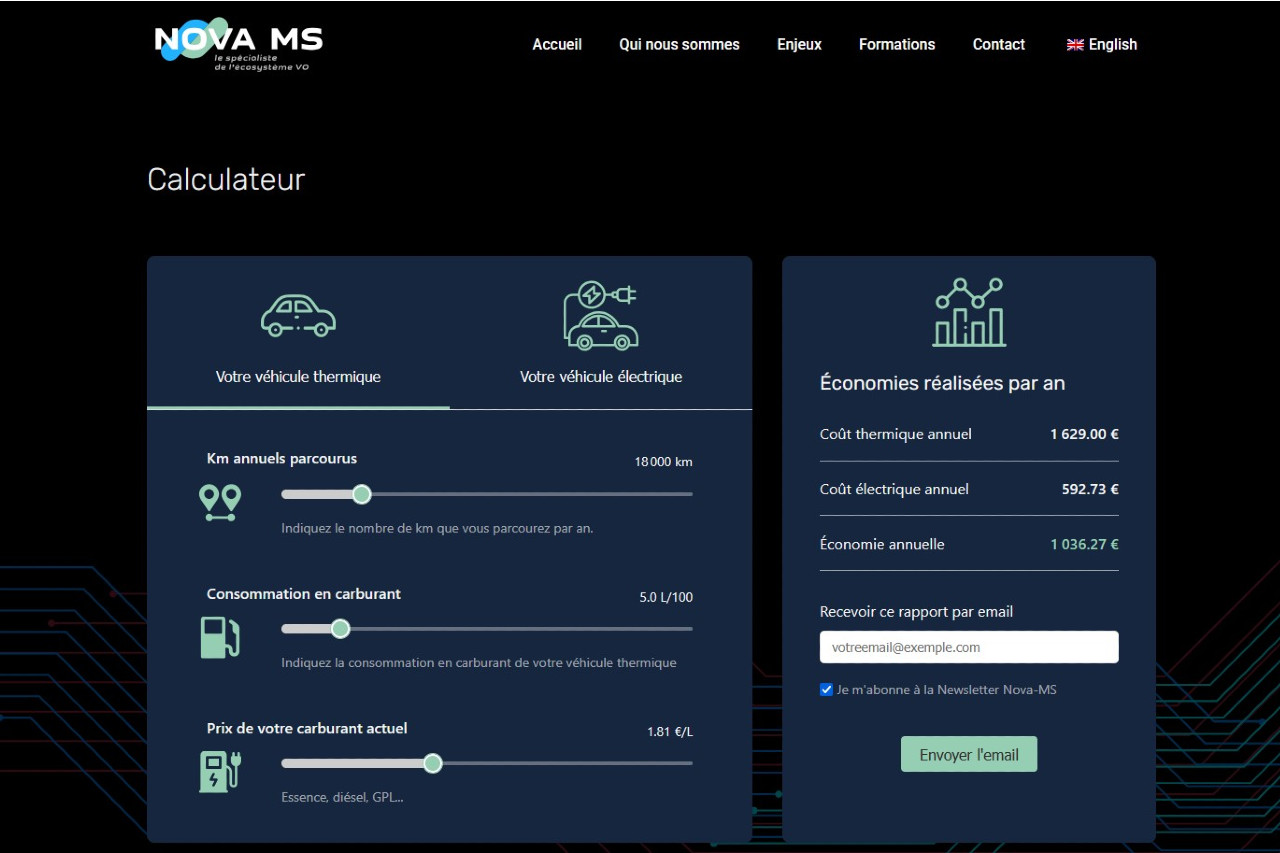Click the km per year hint text
Screen dimensions: 1280x853
437,528
